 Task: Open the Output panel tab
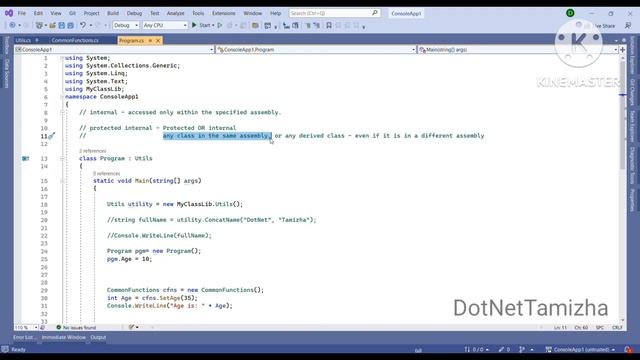pyautogui.click(x=98, y=338)
